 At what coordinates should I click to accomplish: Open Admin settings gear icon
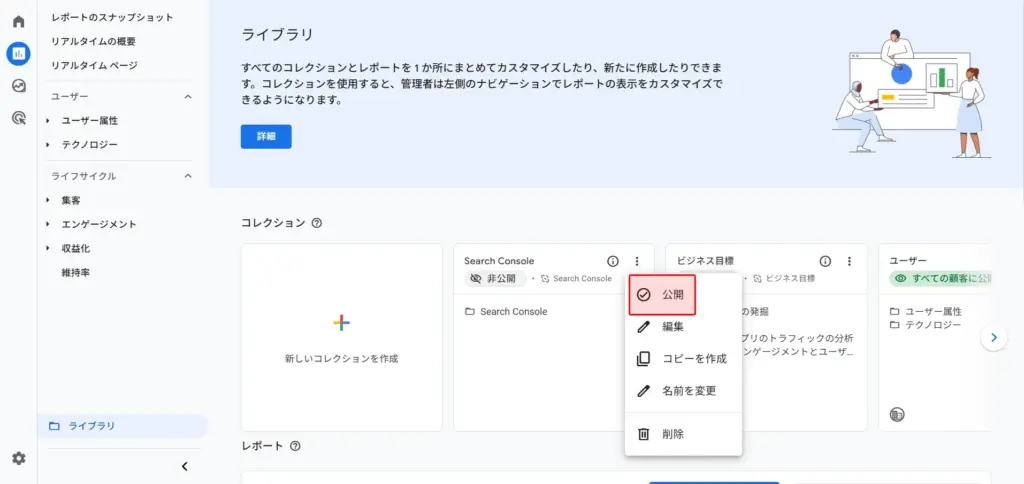(x=18, y=458)
